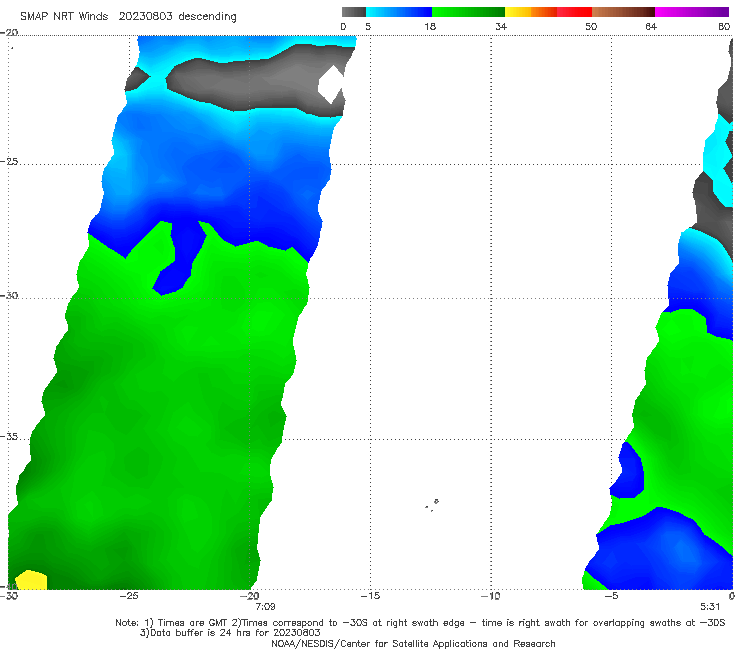
Task: Click the longitude axis label "-10"
Action: pos(491,596)
